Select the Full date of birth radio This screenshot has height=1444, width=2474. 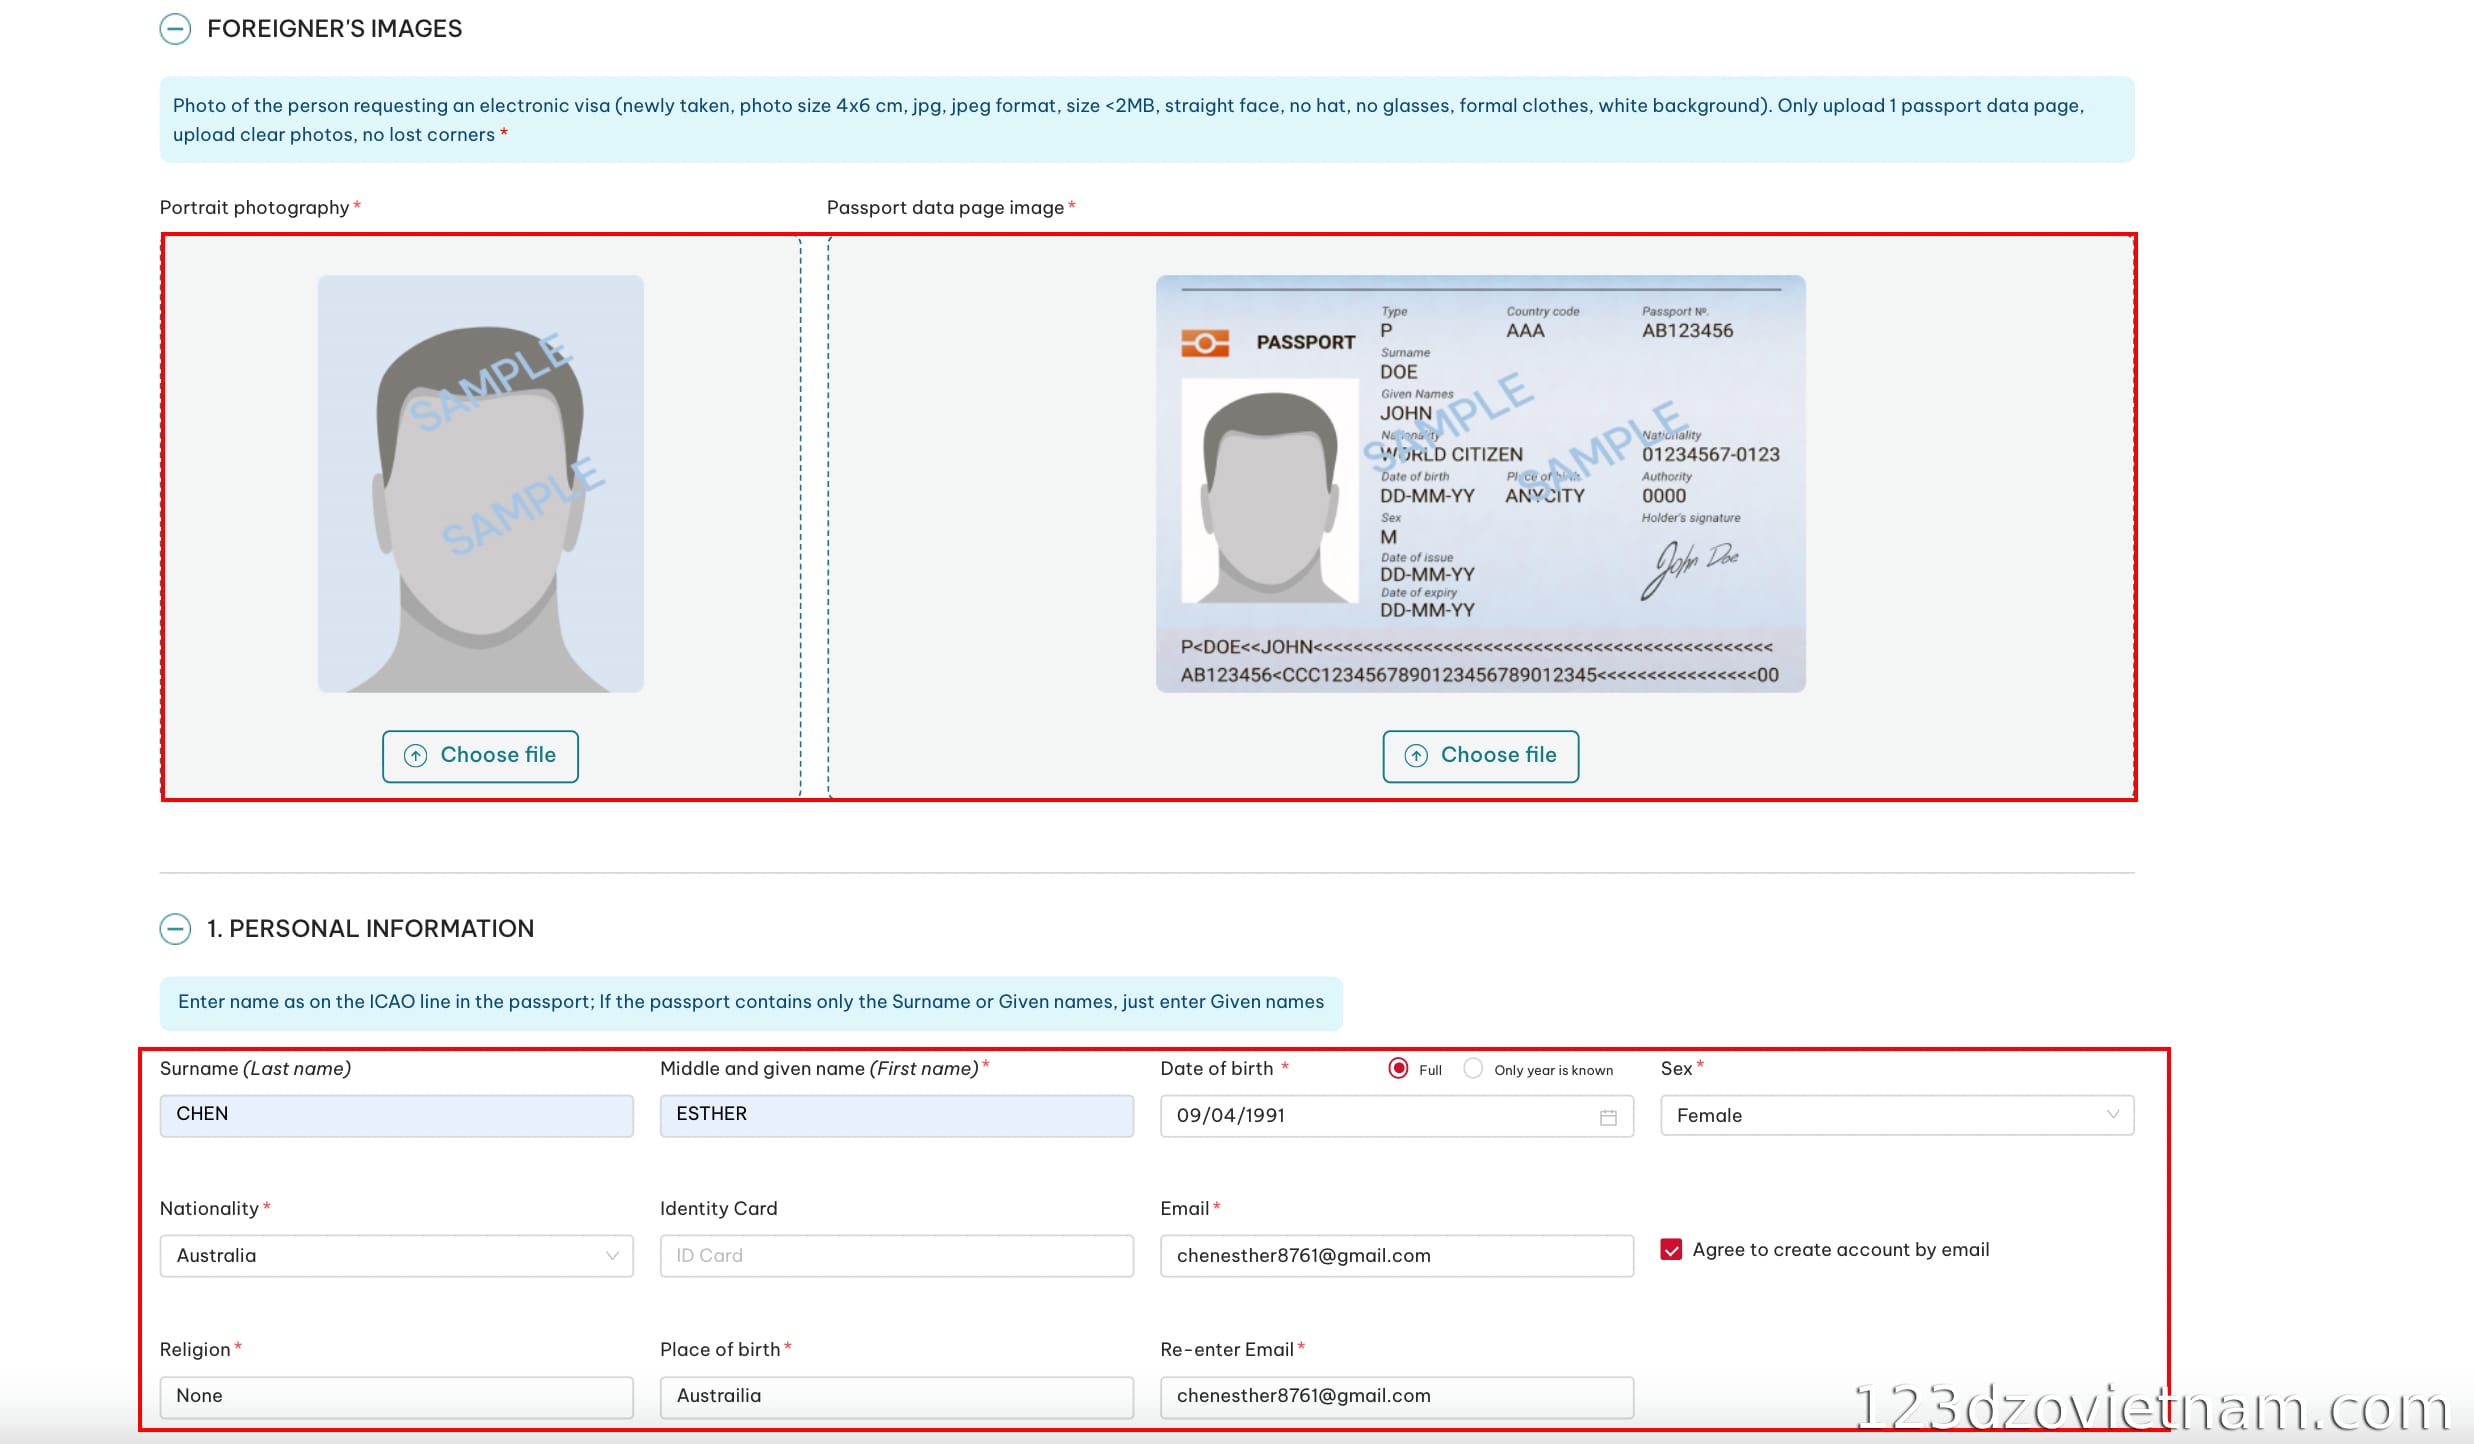pos(1399,1069)
